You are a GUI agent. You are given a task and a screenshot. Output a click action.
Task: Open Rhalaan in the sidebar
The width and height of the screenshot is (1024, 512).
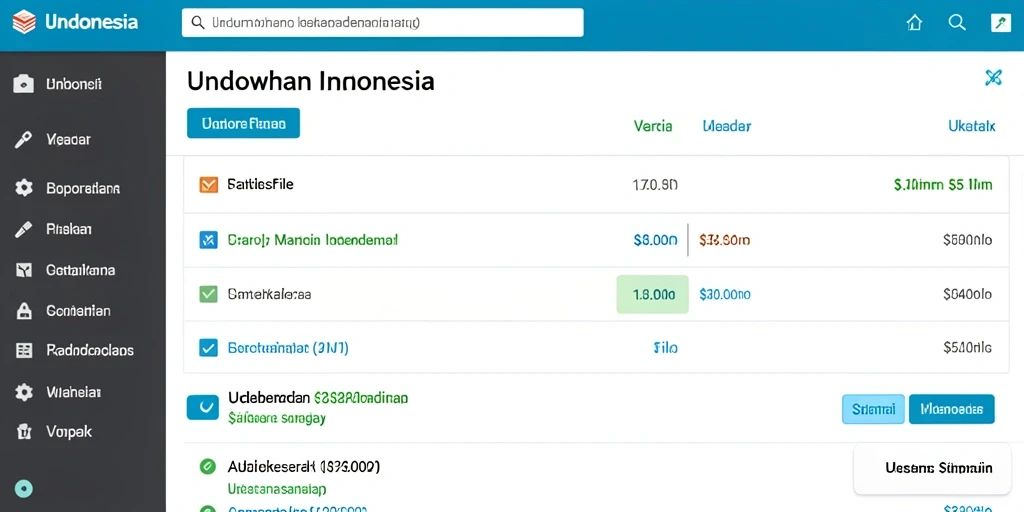pos(69,229)
